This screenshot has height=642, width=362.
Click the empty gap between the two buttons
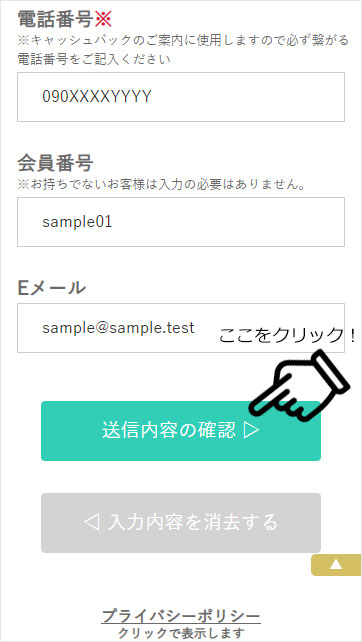181,477
